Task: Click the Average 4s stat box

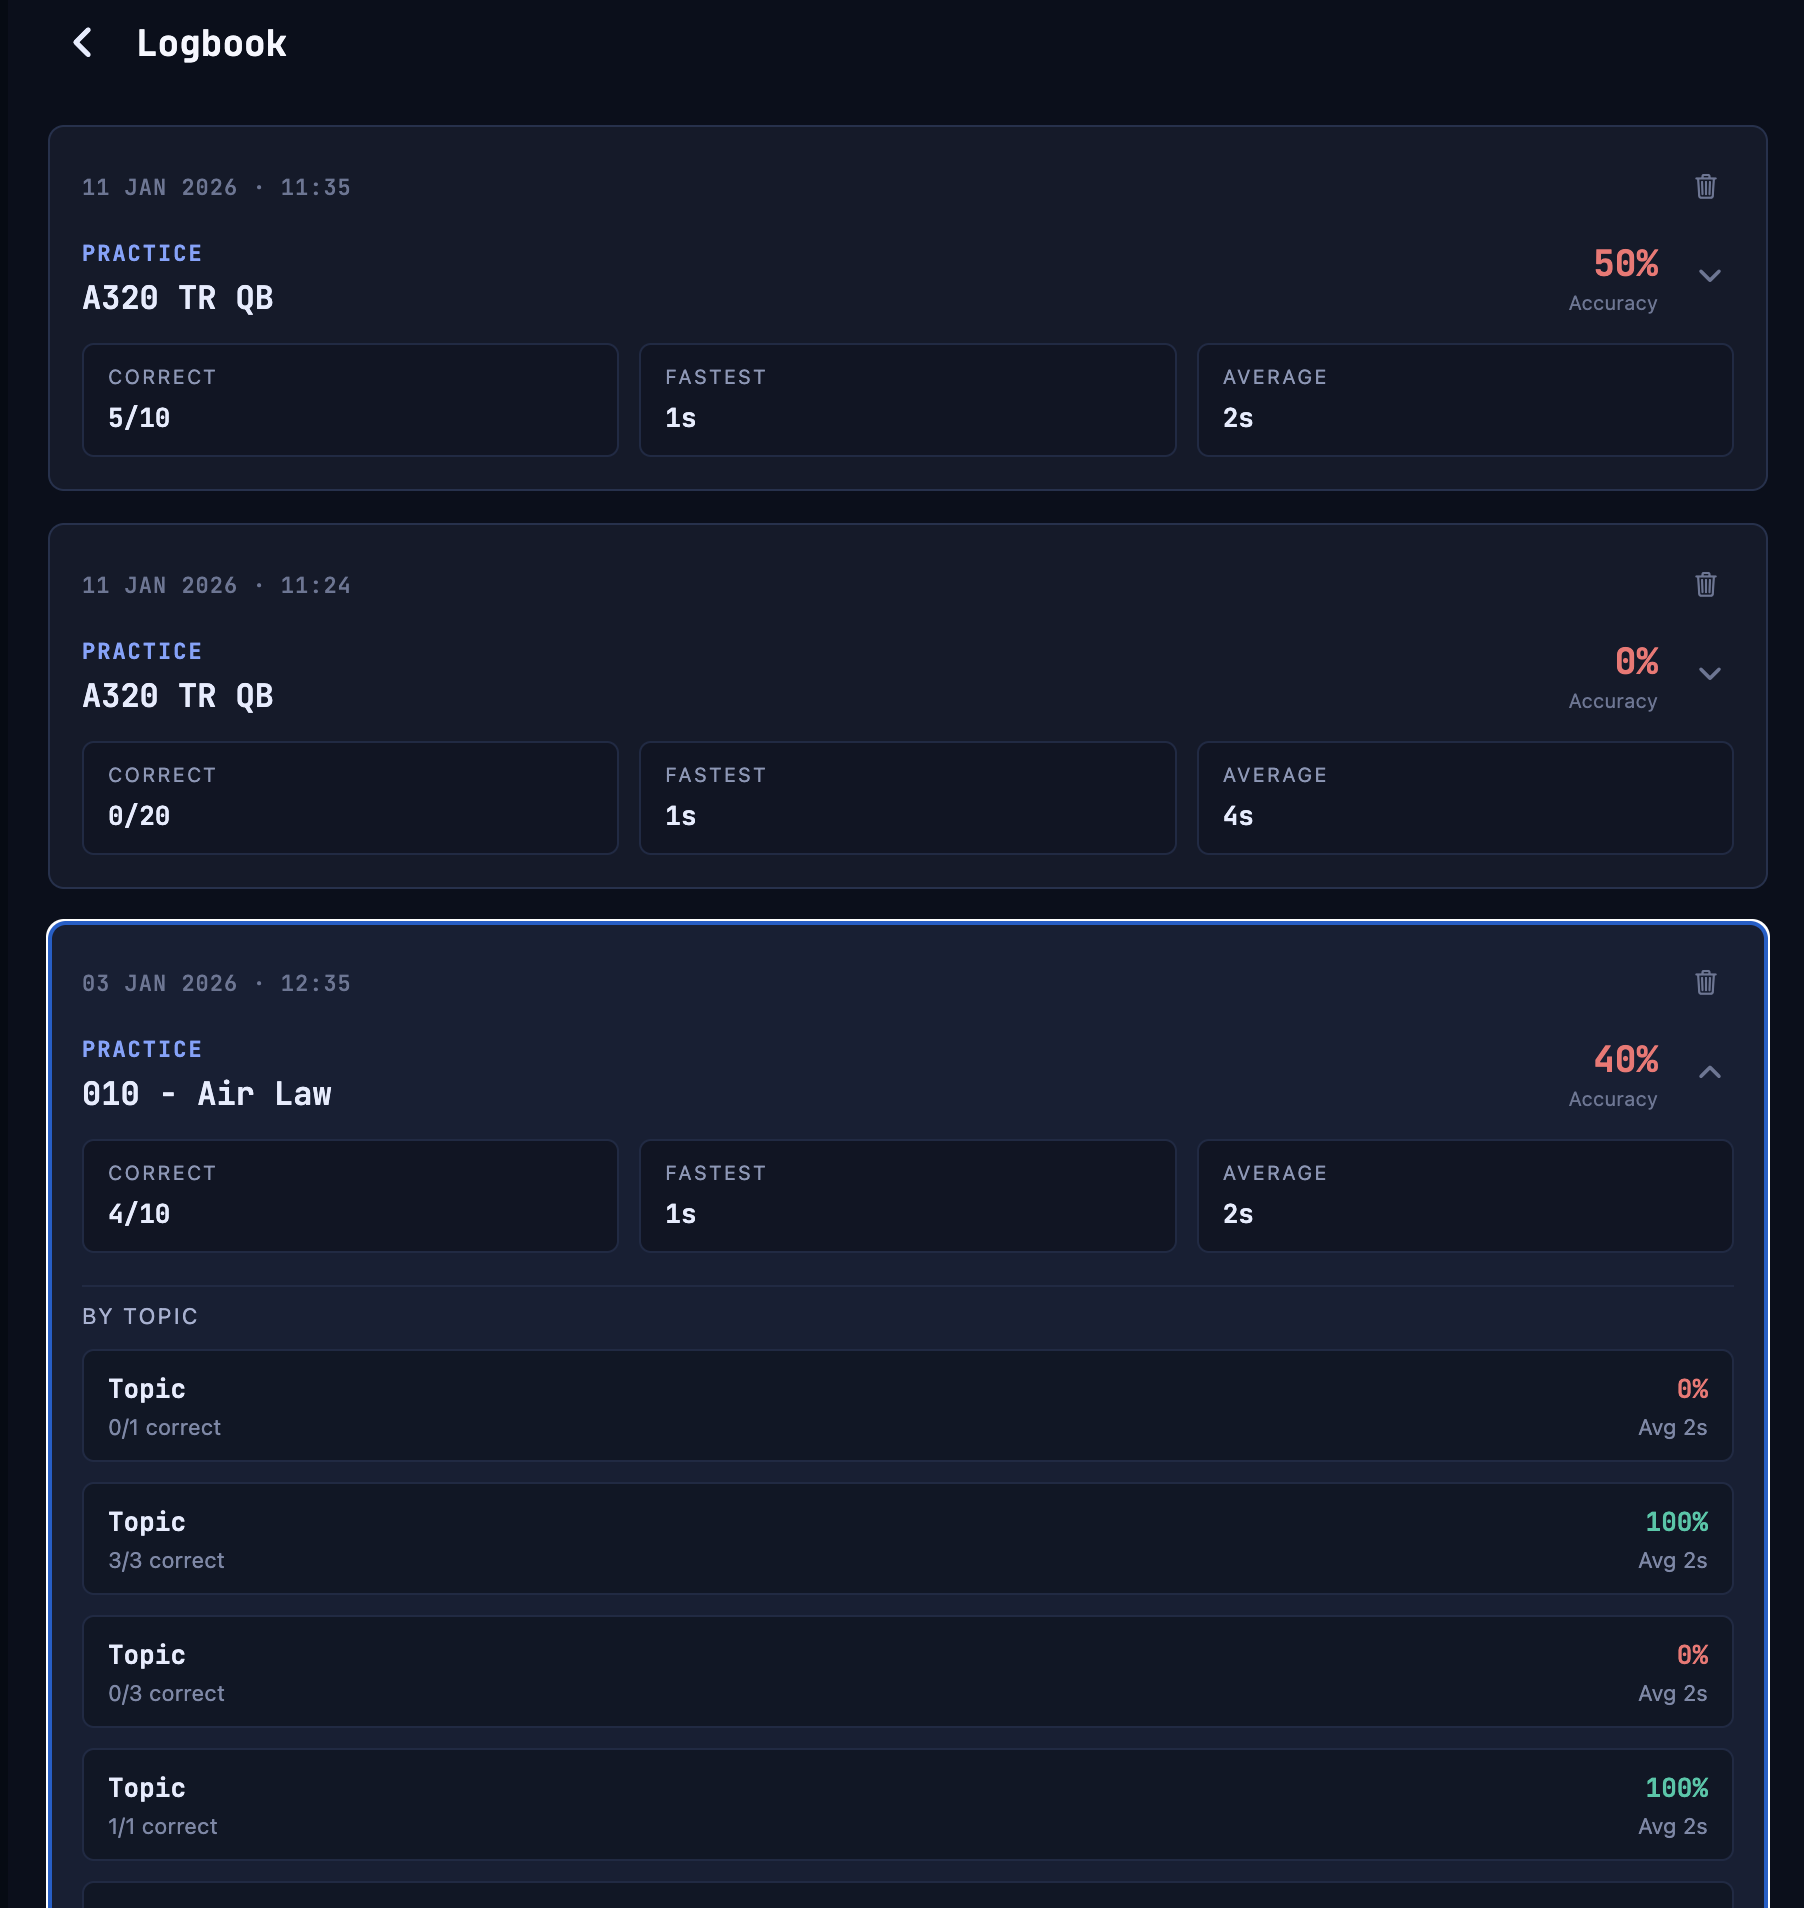Action: [1464, 798]
